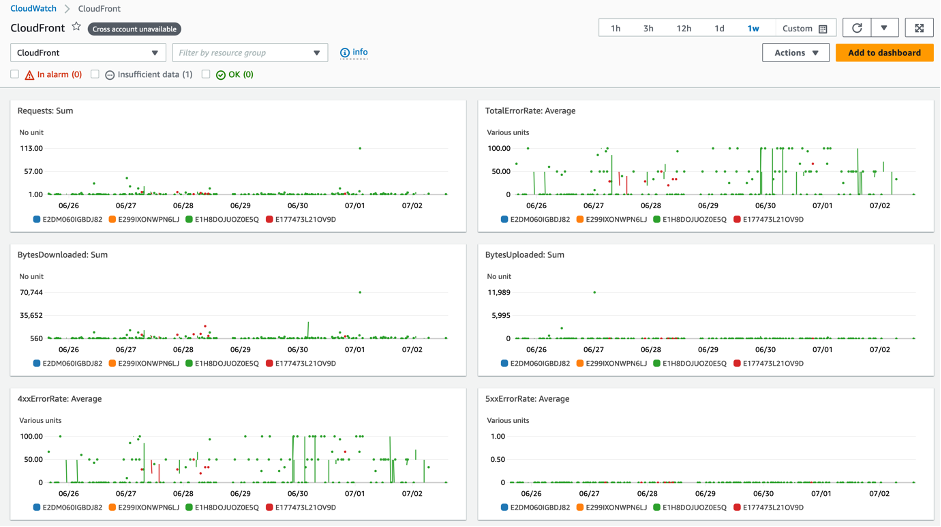The width and height of the screenshot is (941, 527).
Task: Favorite the CloudFront dashboard with the star icon
Action: coord(76,27)
